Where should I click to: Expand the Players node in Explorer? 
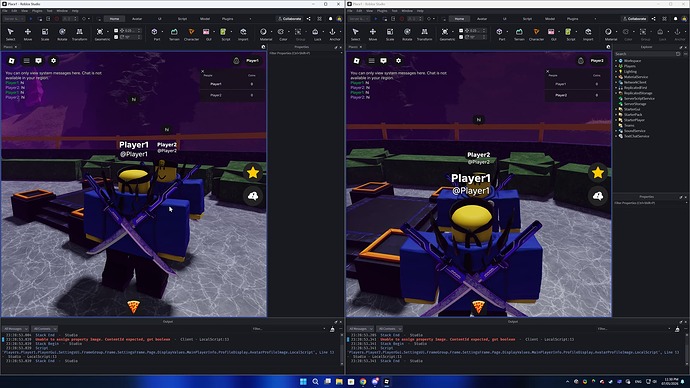pos(616,66)
